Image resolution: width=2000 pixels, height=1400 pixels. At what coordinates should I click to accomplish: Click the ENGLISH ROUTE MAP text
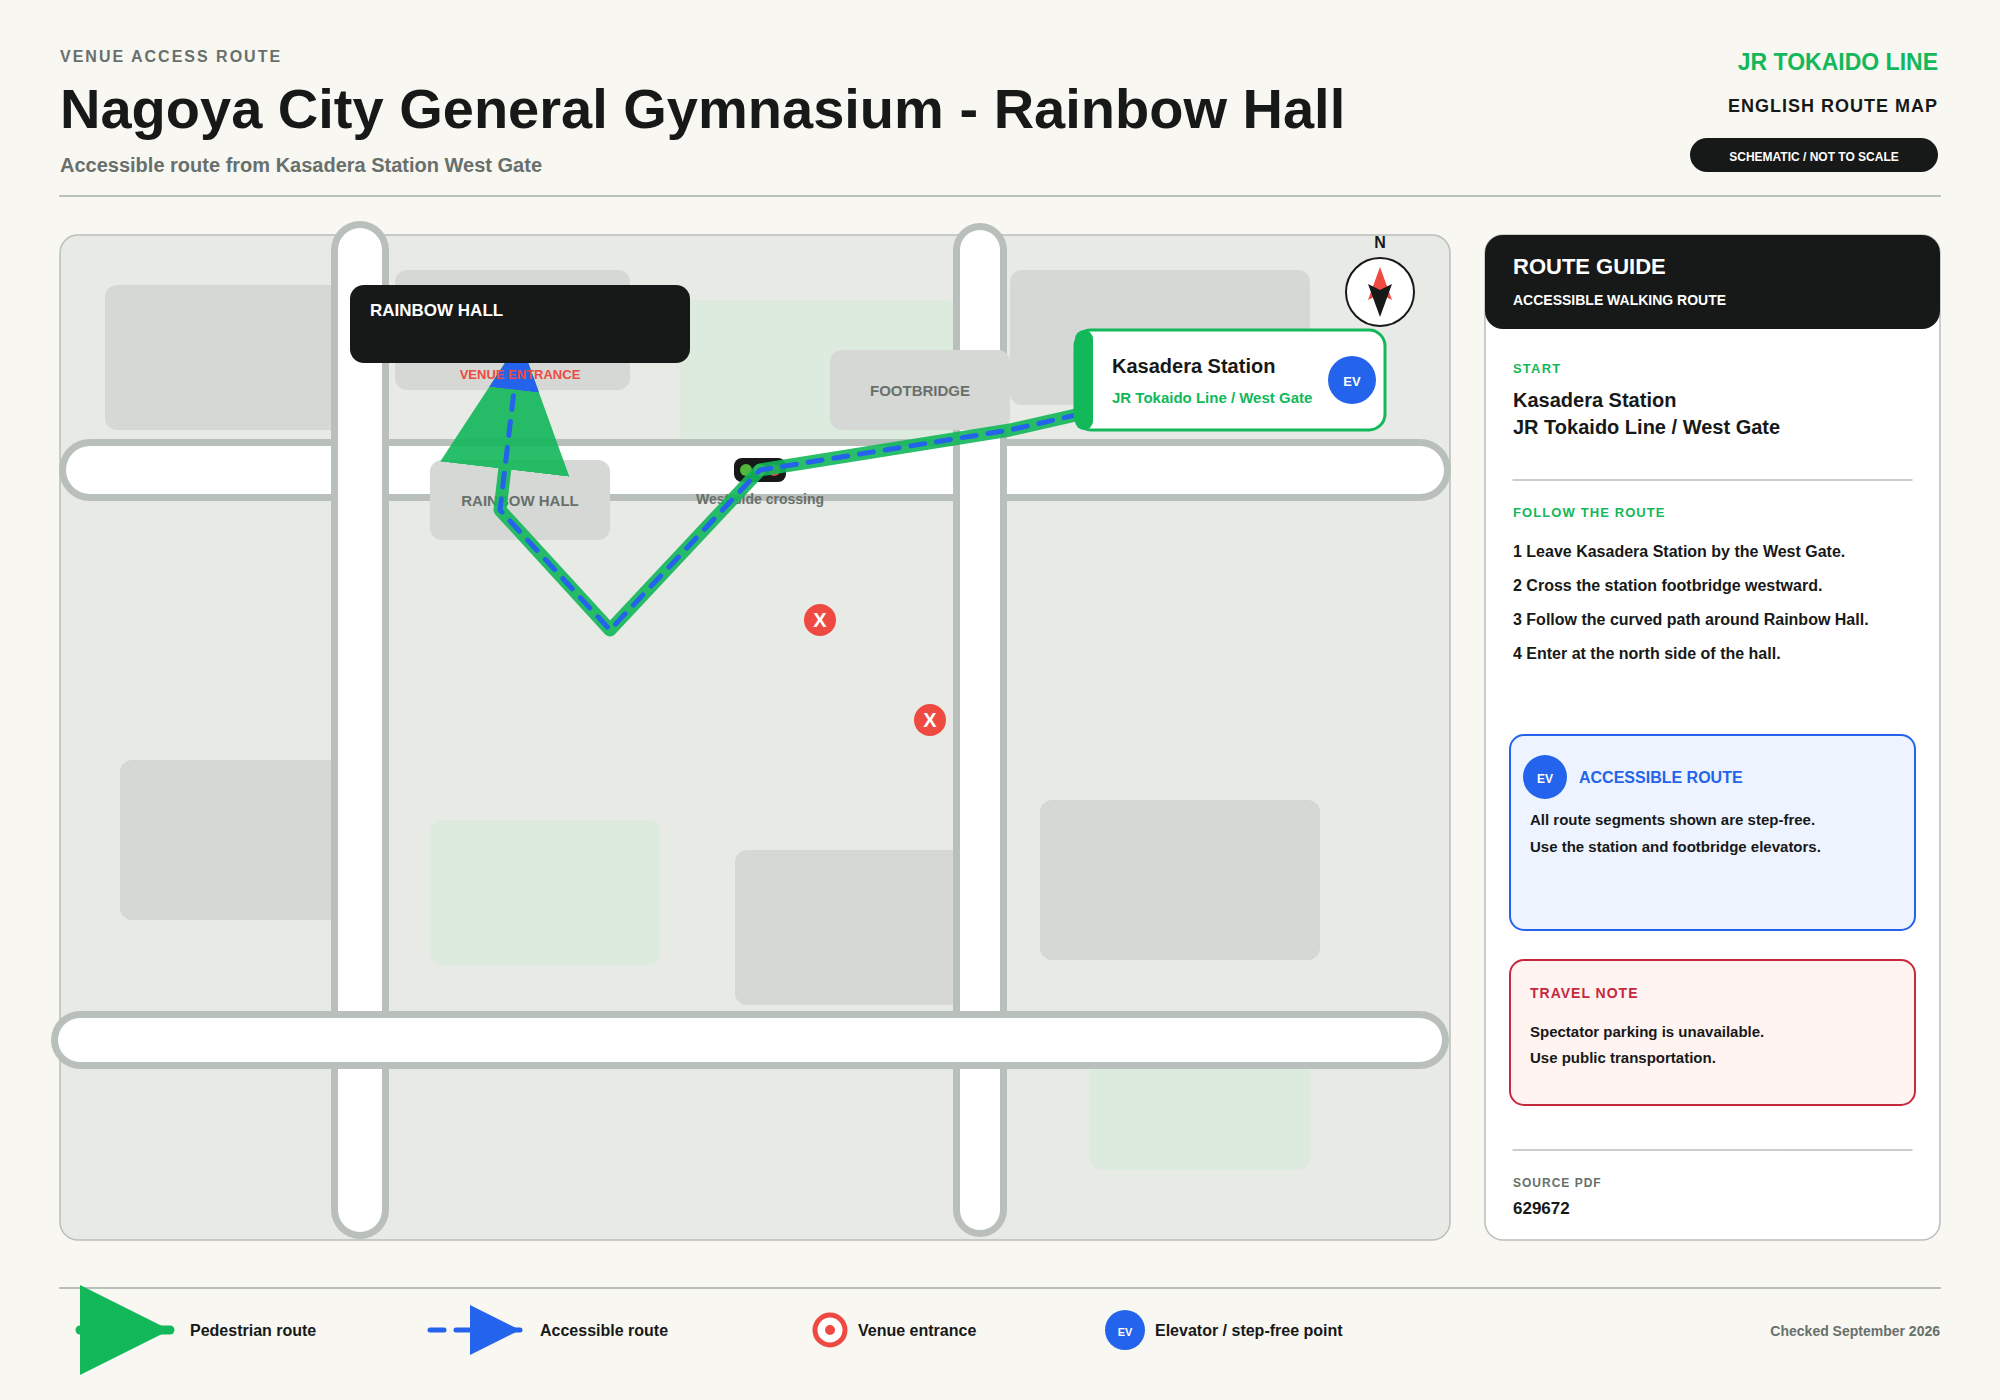tap(1833, 106)
